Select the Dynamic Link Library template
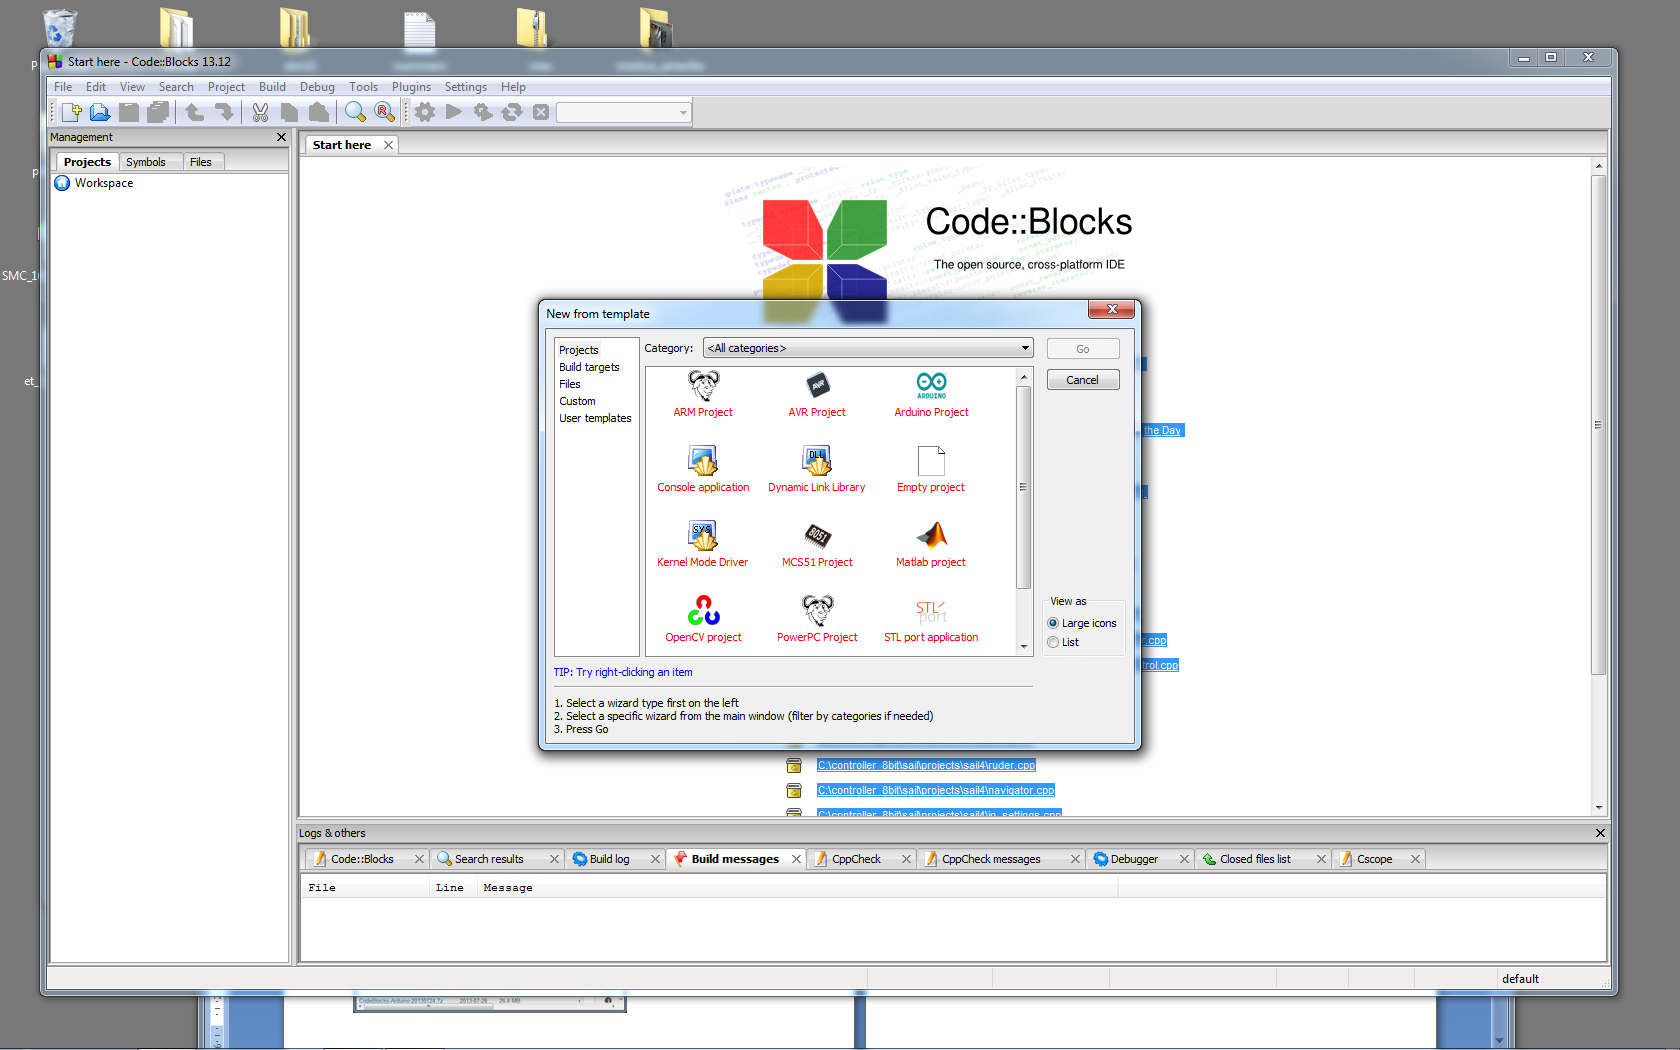The image size is (1680, 1050). [817, 469]
